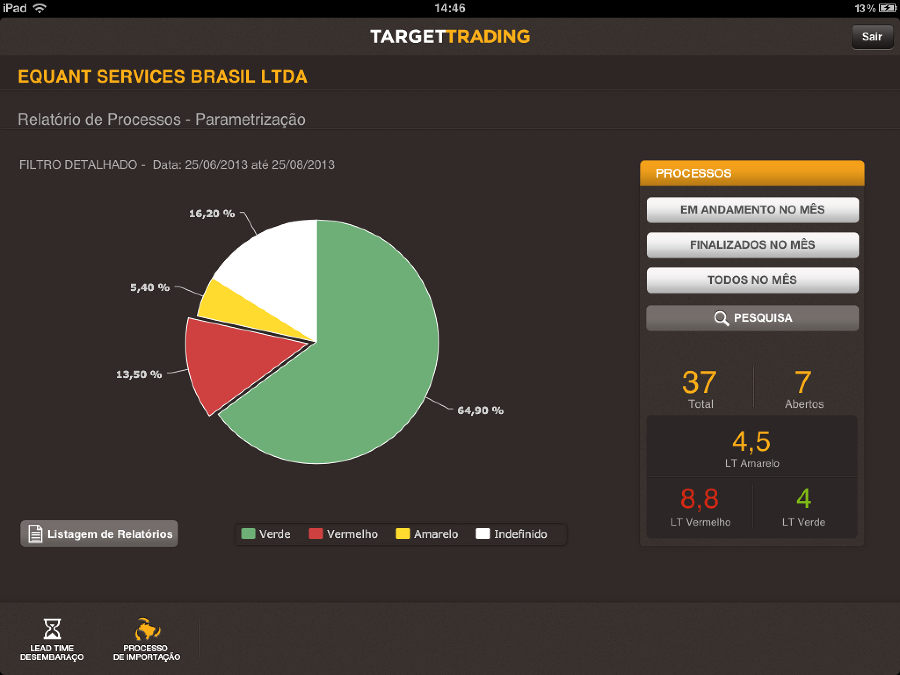Tap the 37 Total processes counter

(x=700, y=389)
